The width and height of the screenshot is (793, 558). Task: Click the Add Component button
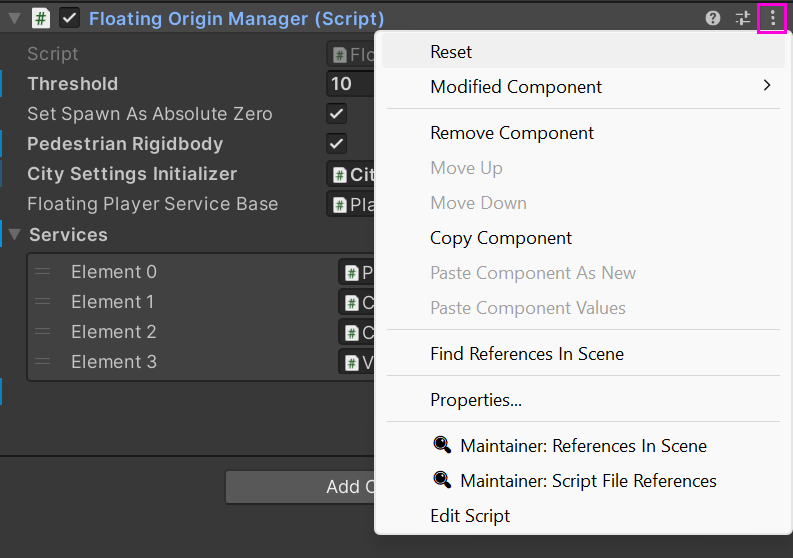(x=300, y=487)
